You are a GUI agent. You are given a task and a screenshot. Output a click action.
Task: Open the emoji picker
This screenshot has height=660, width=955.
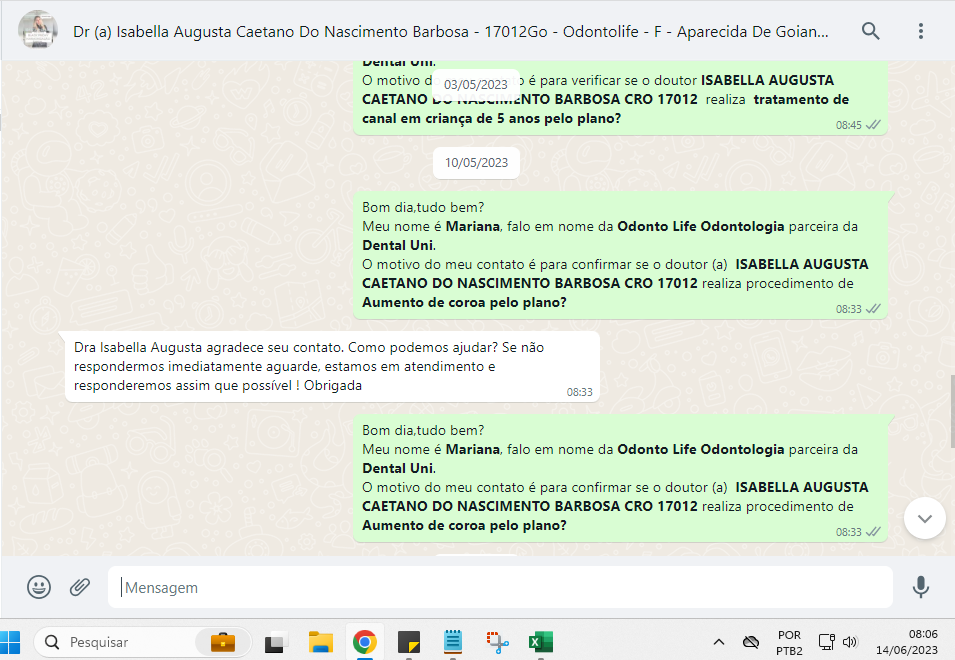coord(39,587)
